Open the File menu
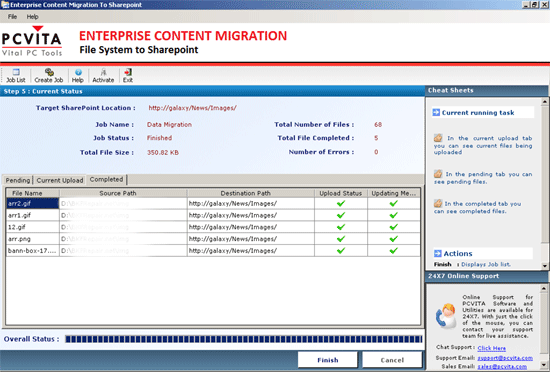 [x=12, y=16]
